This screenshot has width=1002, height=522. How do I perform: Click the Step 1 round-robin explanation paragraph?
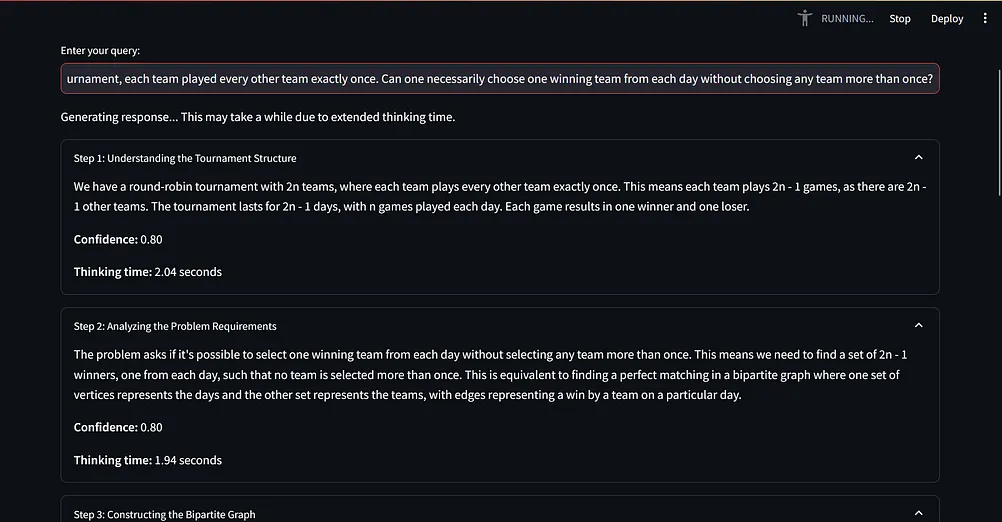[x=499, y=196]
